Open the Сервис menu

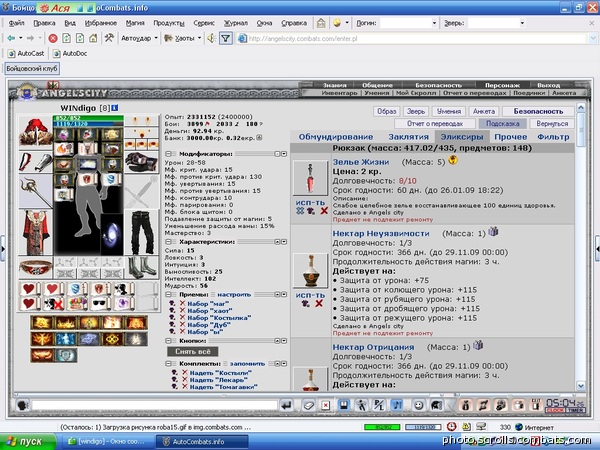pos(204,23)
